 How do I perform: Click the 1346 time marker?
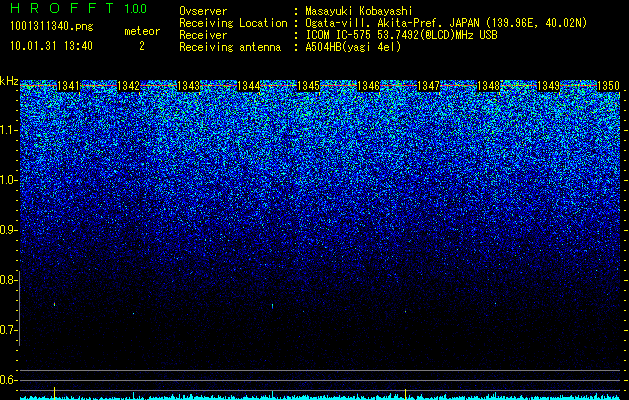click(368, 86)
